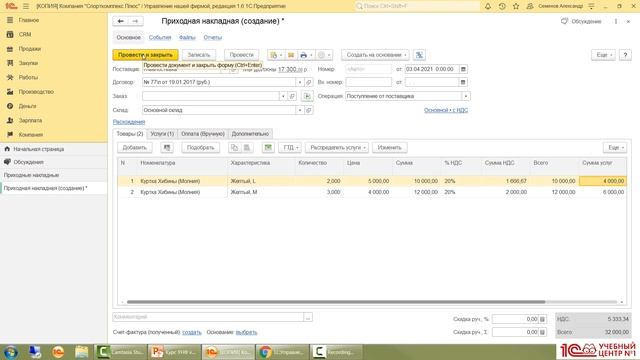
Task: Click the Сумма услуг cell 4 000,00
Action: pyautogui.click(x=603, y=181)
